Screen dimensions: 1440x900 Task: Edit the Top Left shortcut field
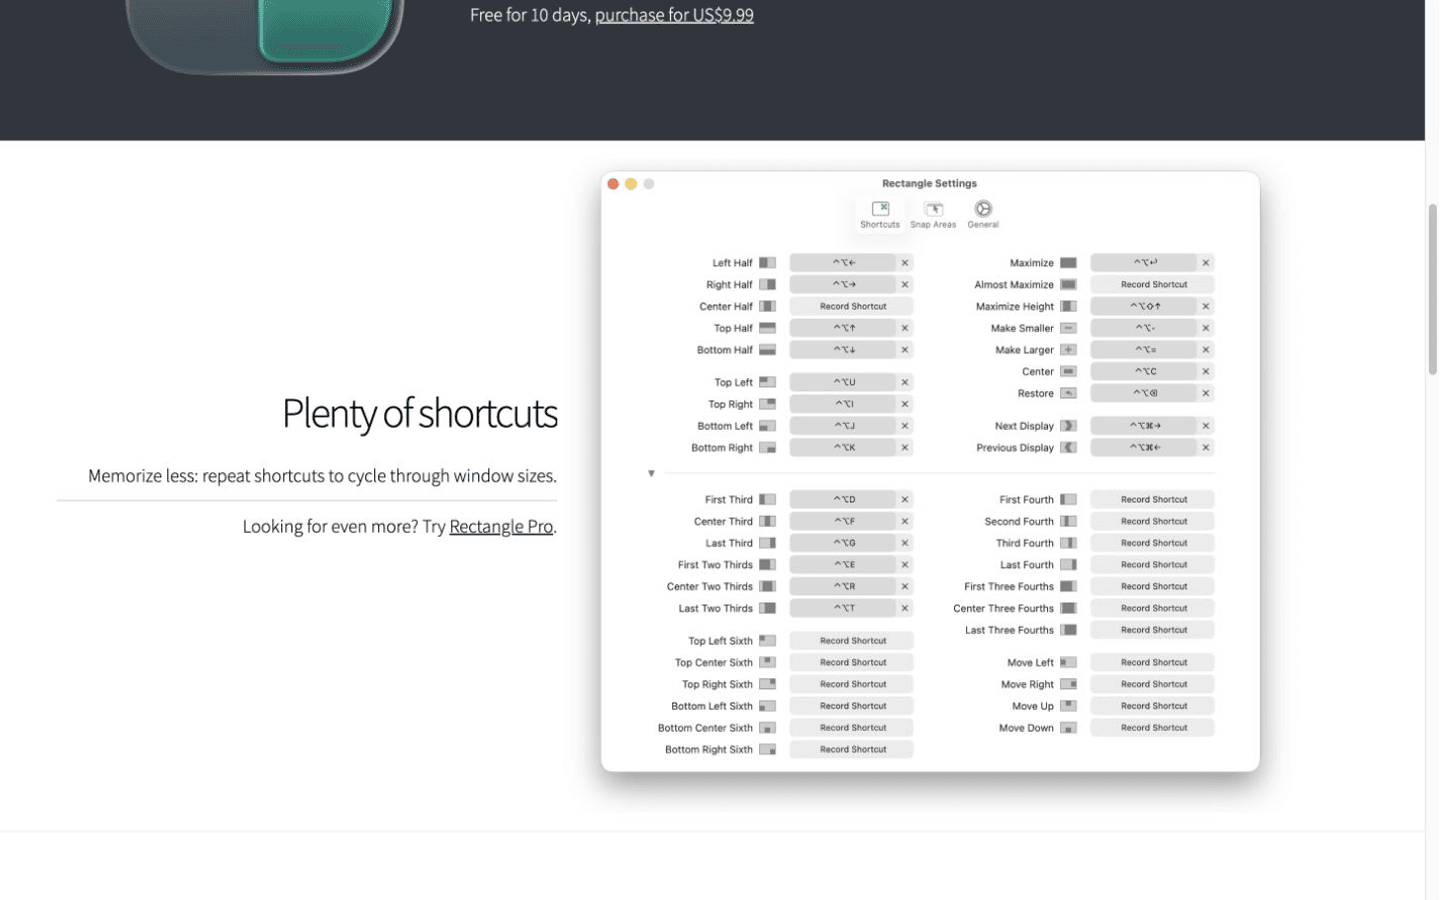[843, 382]
